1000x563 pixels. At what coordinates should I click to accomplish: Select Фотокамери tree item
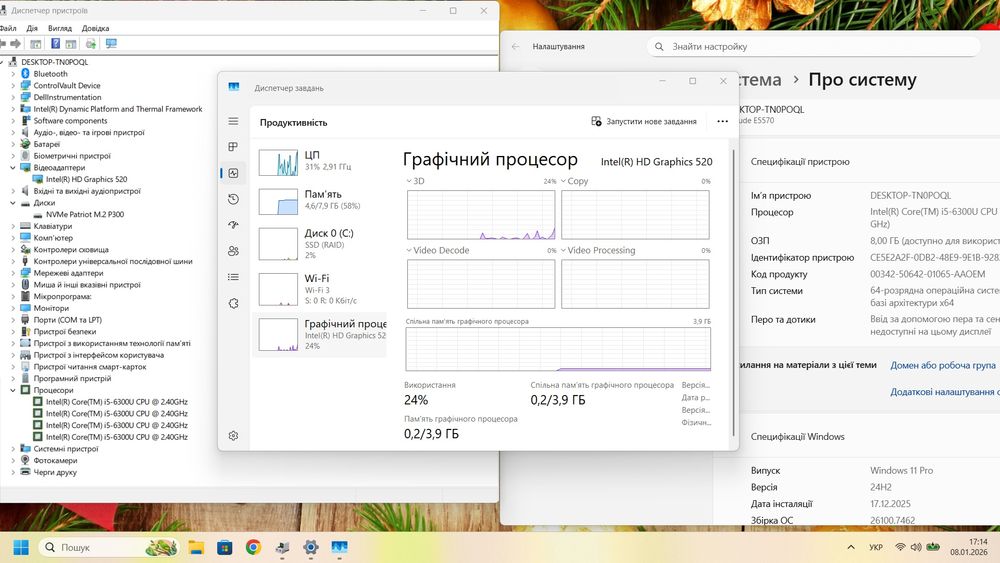tap(55, 460)
